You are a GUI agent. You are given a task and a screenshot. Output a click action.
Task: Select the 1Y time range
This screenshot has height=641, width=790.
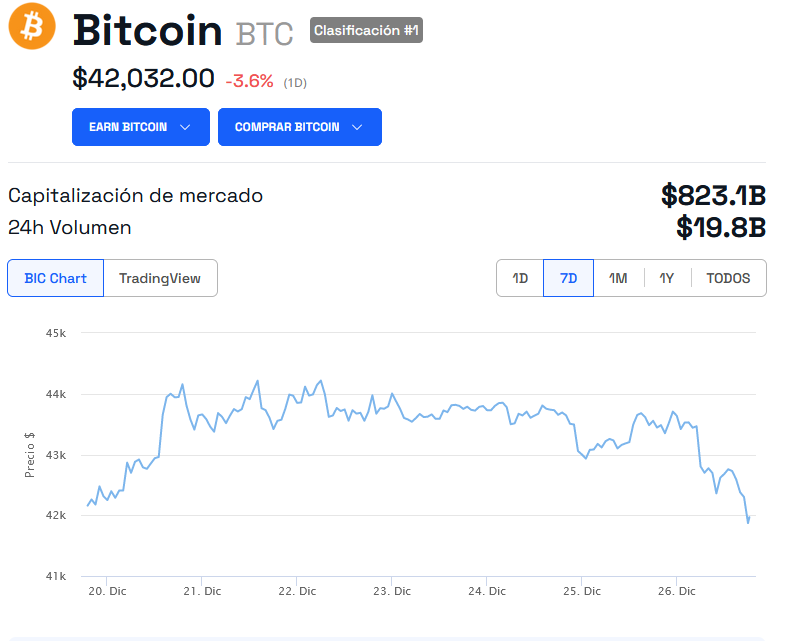[x=666, y=278]
